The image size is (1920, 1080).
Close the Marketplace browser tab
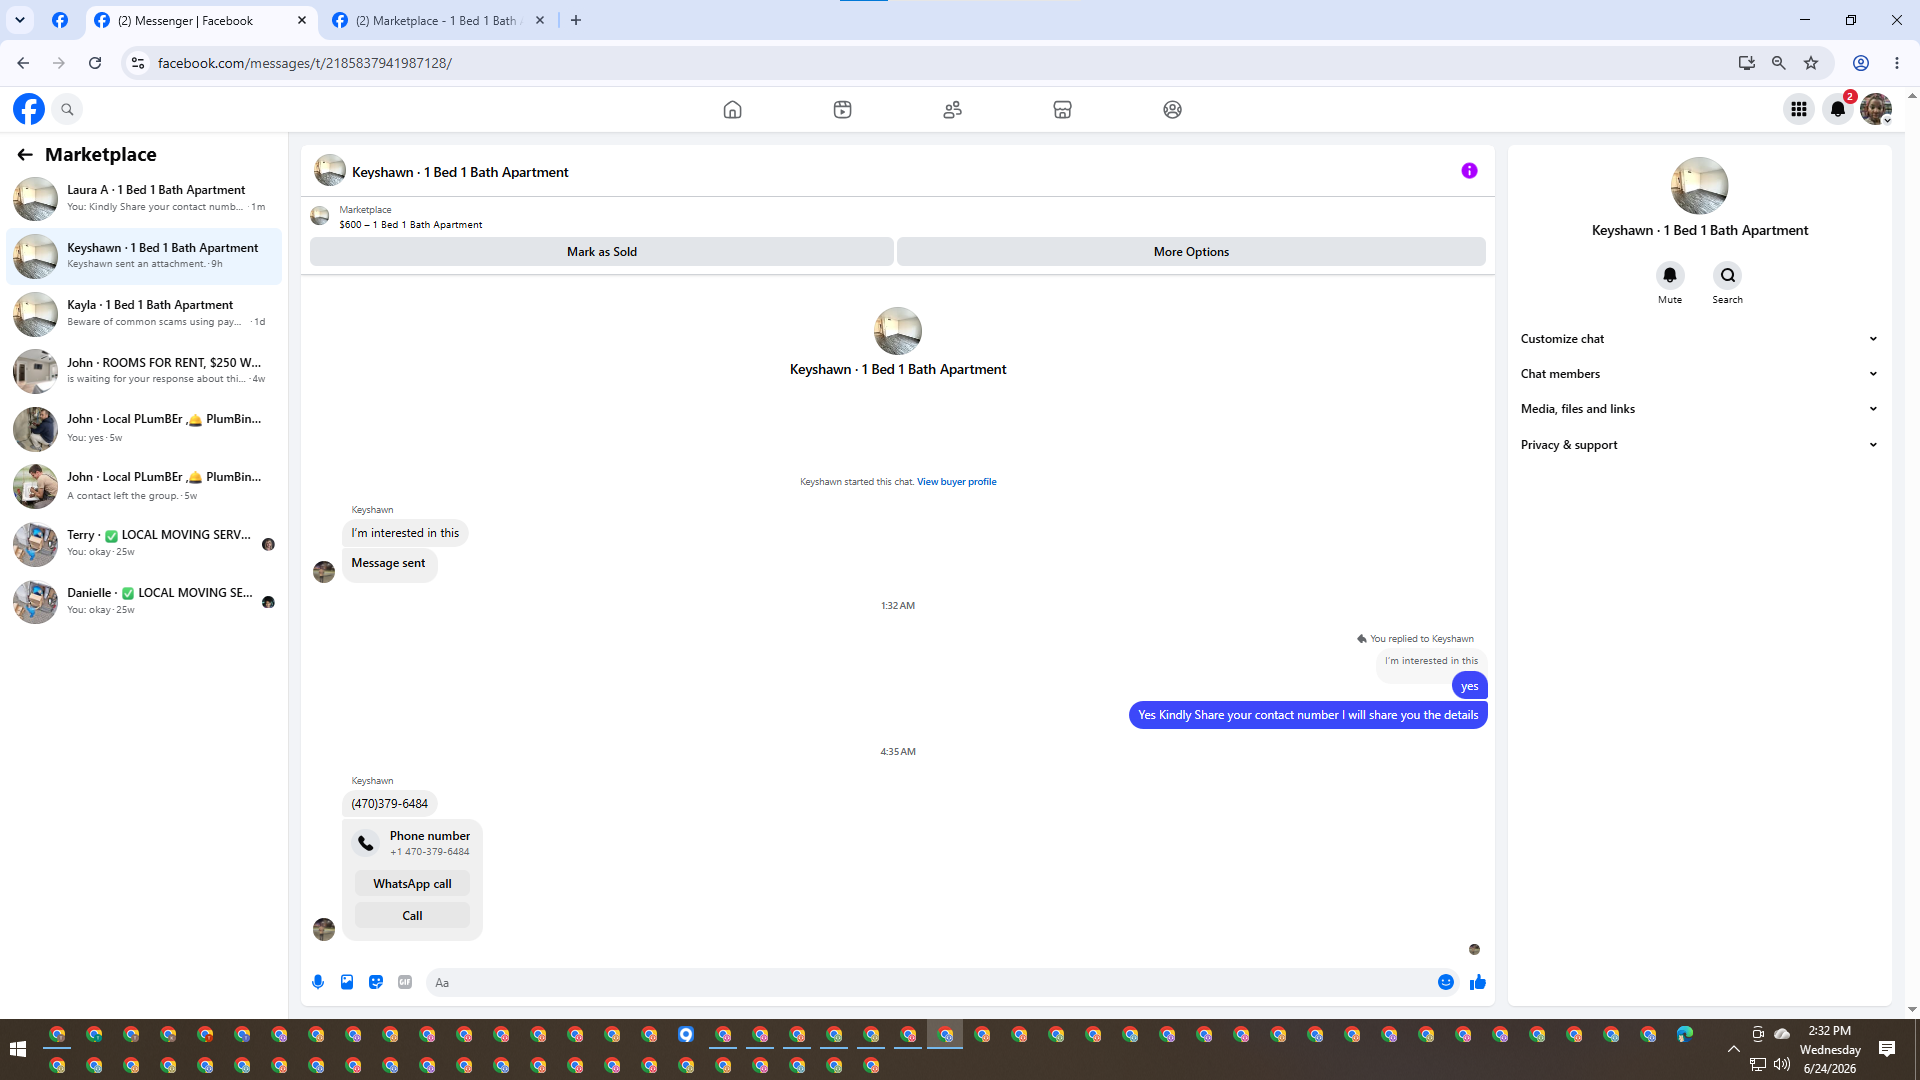540,20
